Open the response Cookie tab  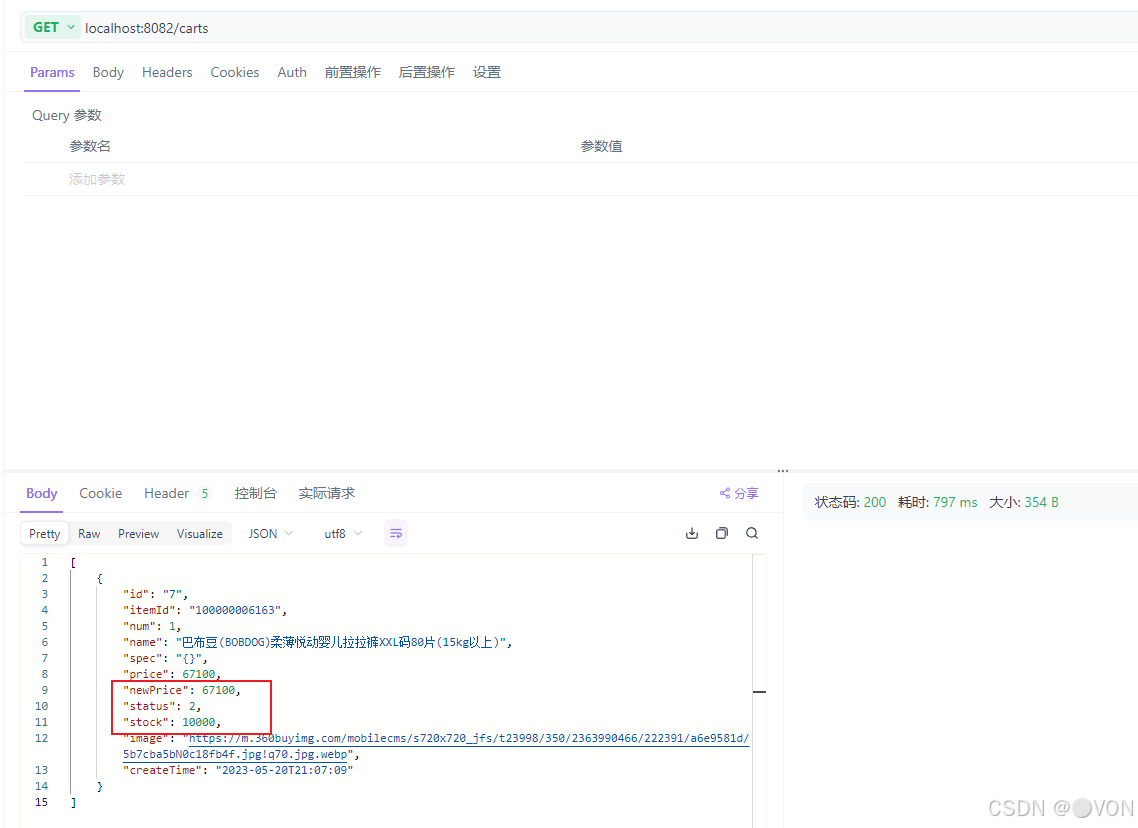[x=100, y=493]
